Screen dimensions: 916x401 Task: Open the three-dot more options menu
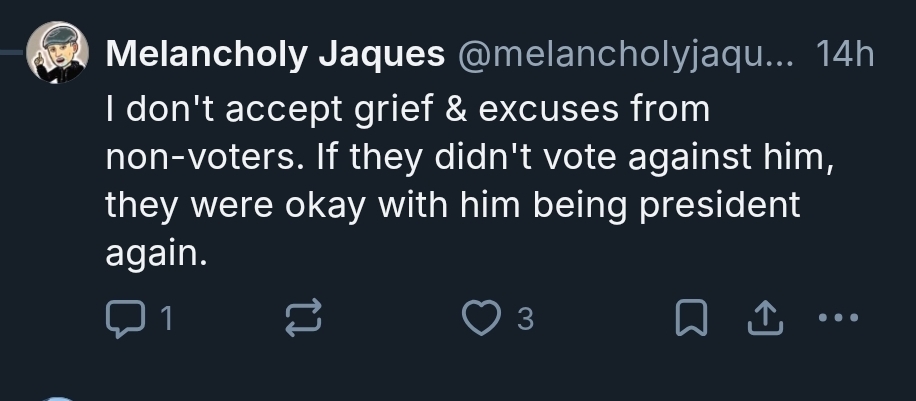pos(838,318)
